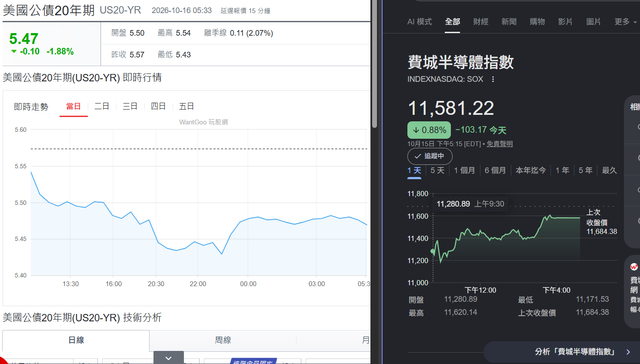The width and height of the screenshot is (640, 364).
Task: Switch to the 三日 chart tab
Action: click(130, 107)
